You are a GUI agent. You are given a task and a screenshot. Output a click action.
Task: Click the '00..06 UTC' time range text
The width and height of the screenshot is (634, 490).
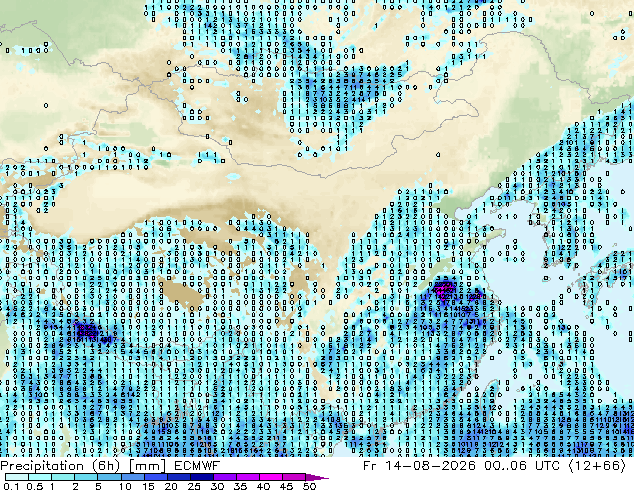[x=522, y=466]
